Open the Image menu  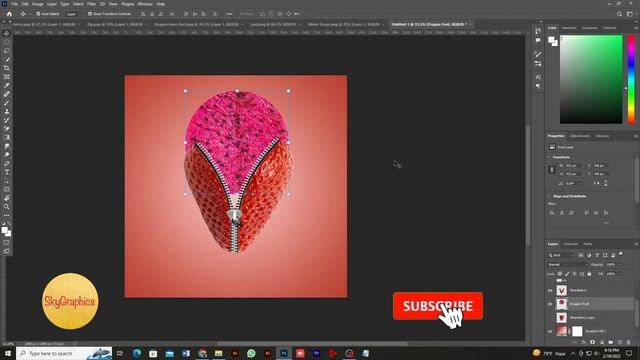(x=38, y=4)
